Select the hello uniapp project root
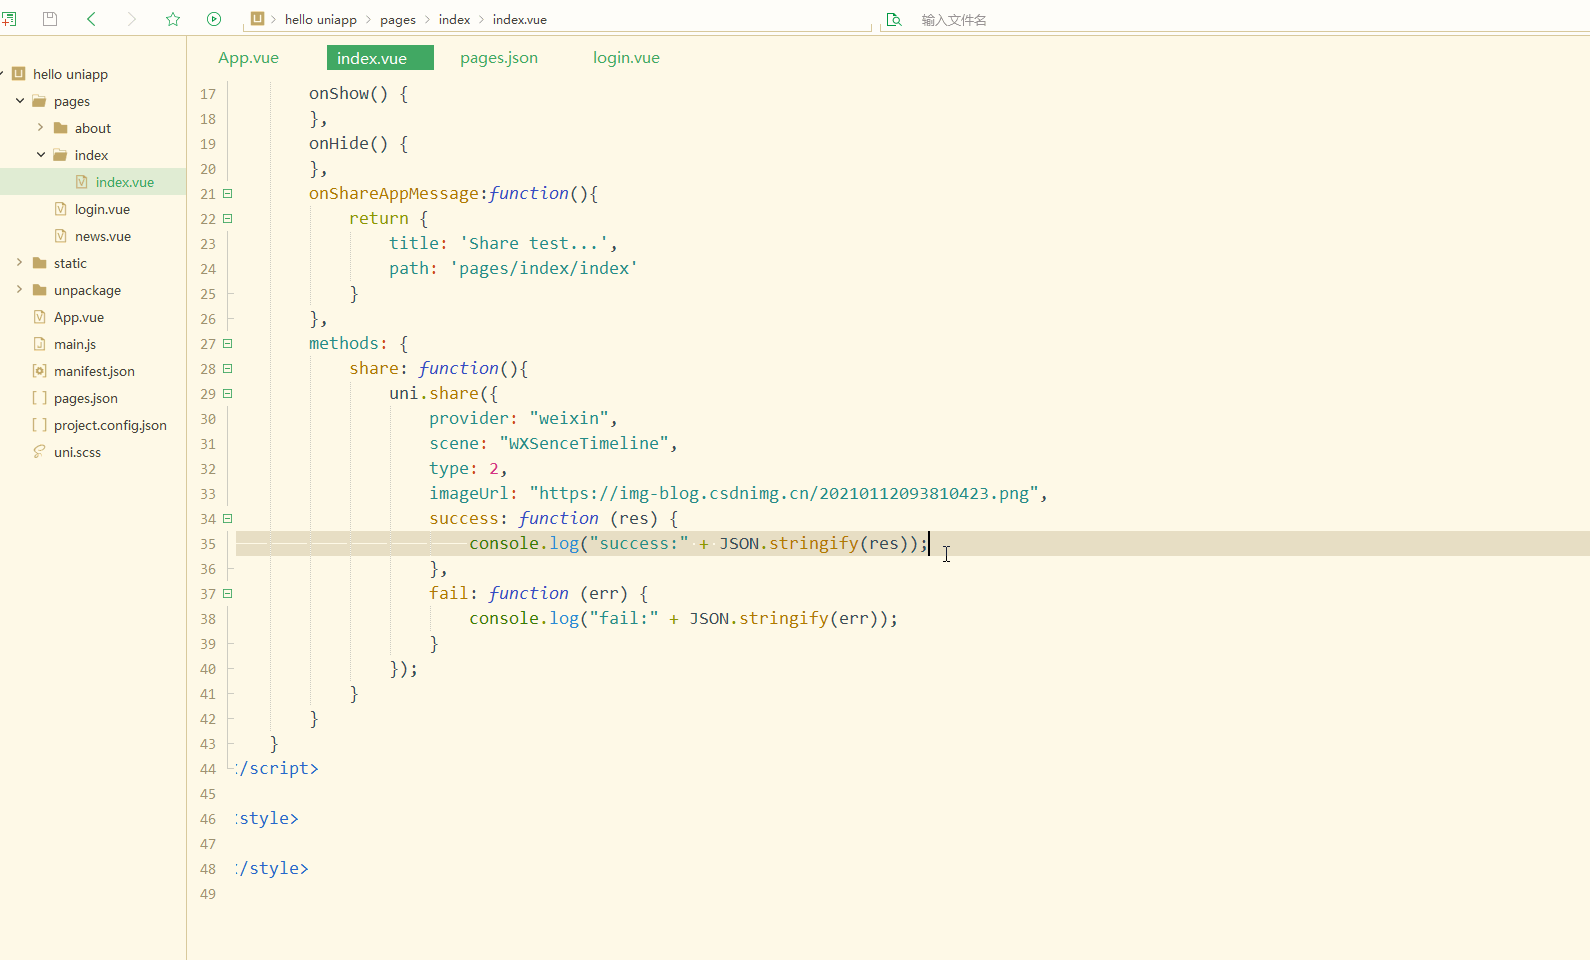Screen dimensions: 1590x960 70,74
